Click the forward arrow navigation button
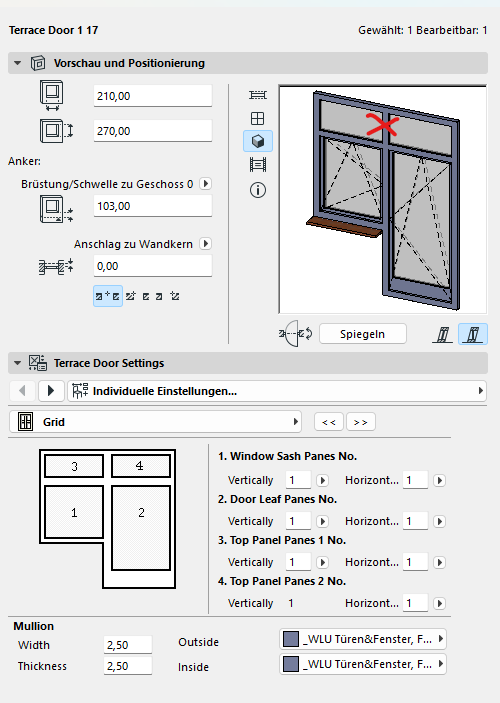Image resolution: width=500 pixels, height=703 pixels. [51, 391]
